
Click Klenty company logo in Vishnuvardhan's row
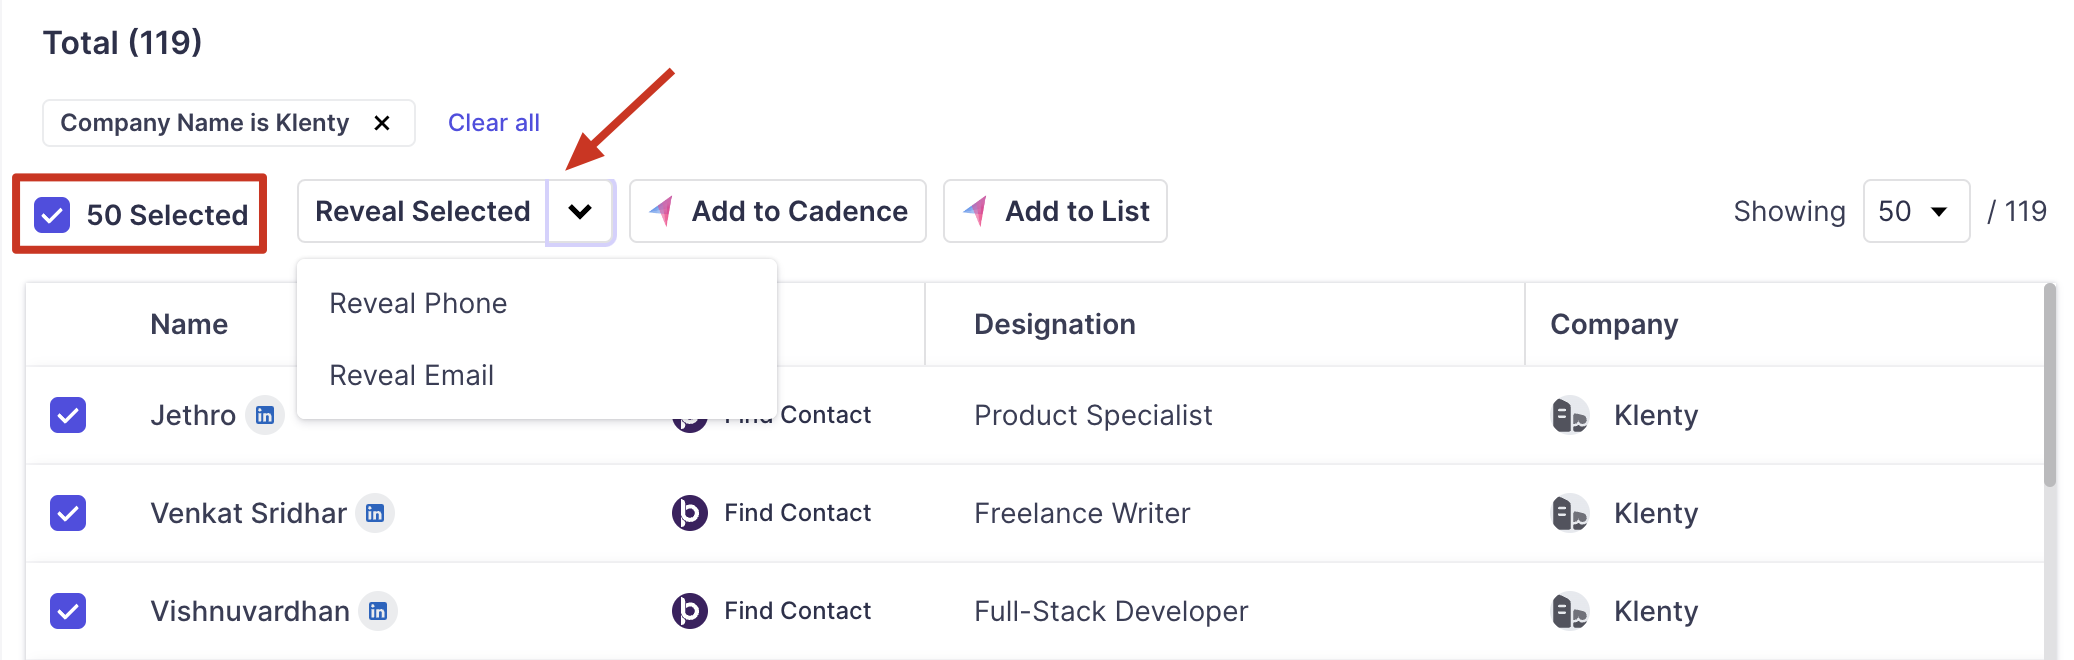pos(1569,611)
